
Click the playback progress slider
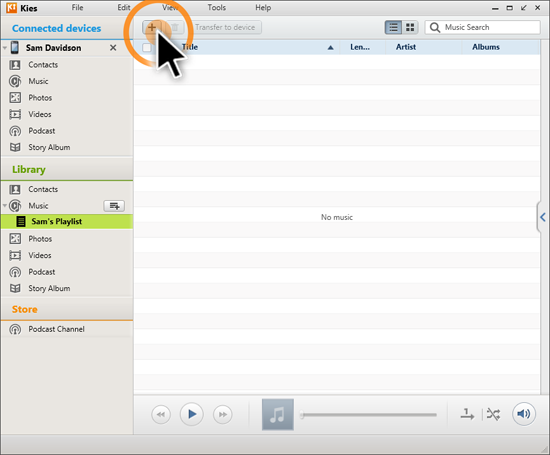369,415
